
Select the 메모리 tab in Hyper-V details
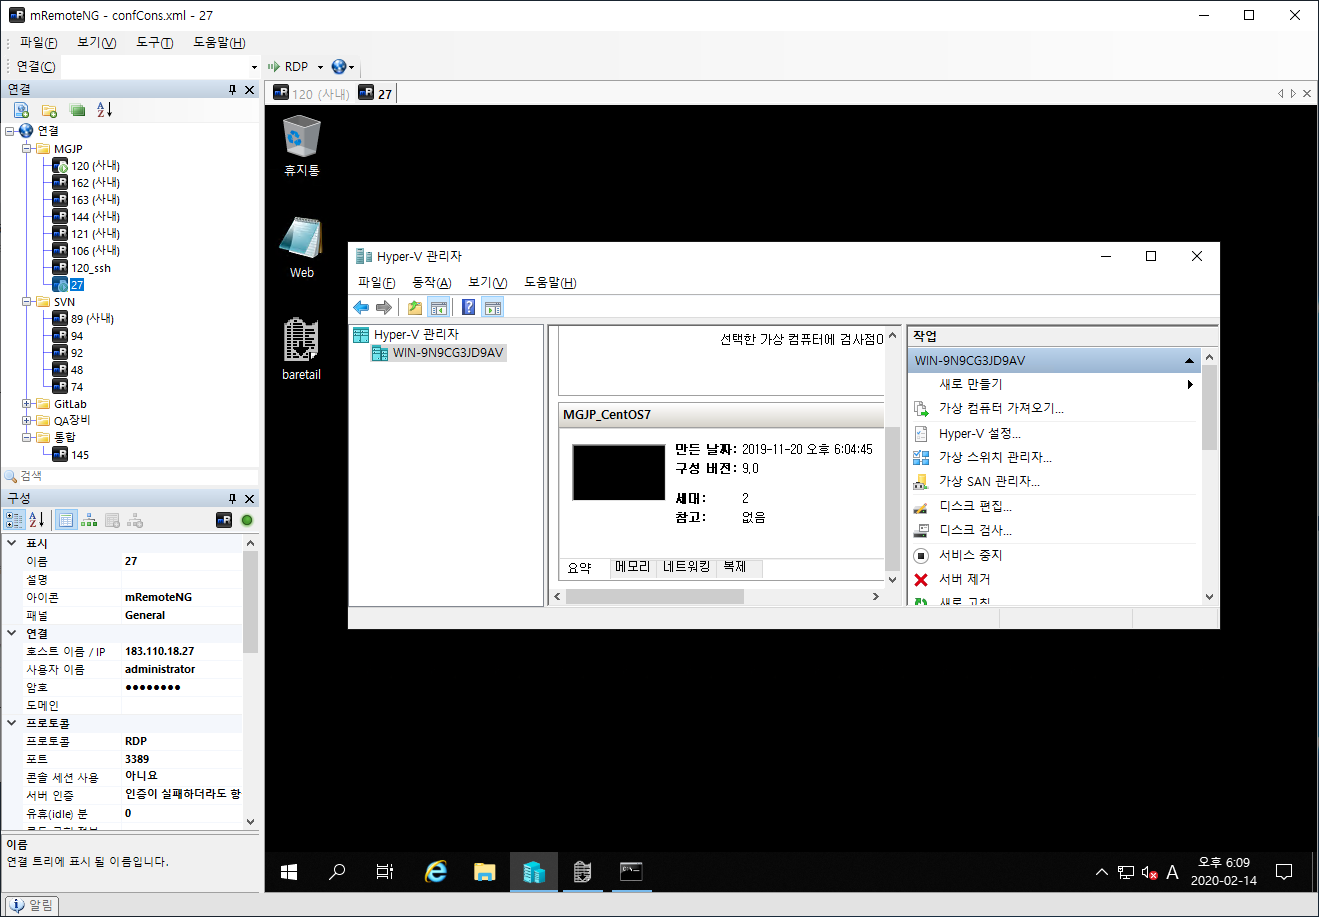click(x=632, y=567)
